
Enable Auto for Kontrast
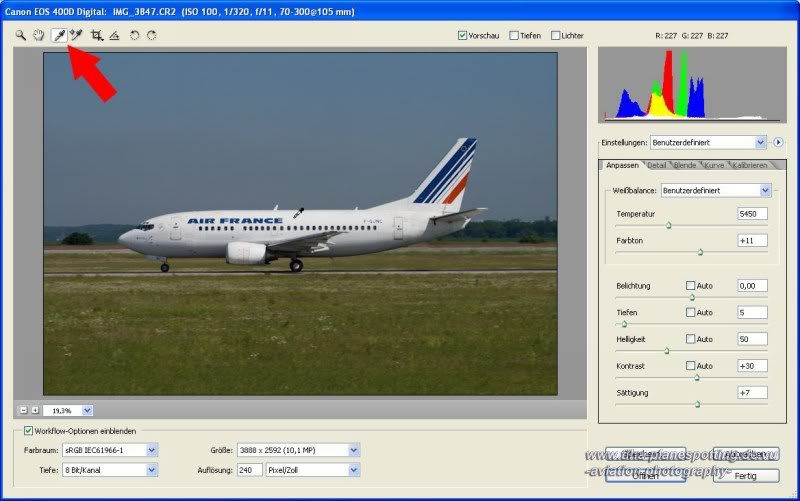(x=690, y=366)
